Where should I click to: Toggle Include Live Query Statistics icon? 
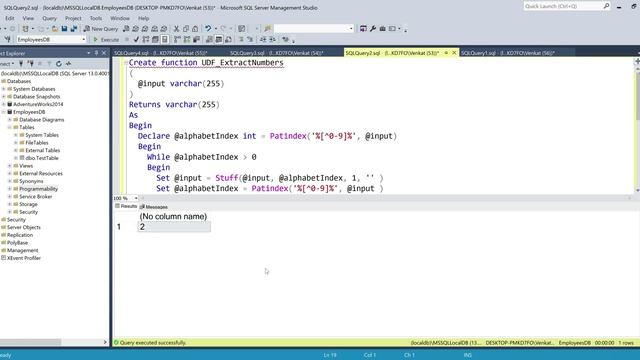coord(187,40)
